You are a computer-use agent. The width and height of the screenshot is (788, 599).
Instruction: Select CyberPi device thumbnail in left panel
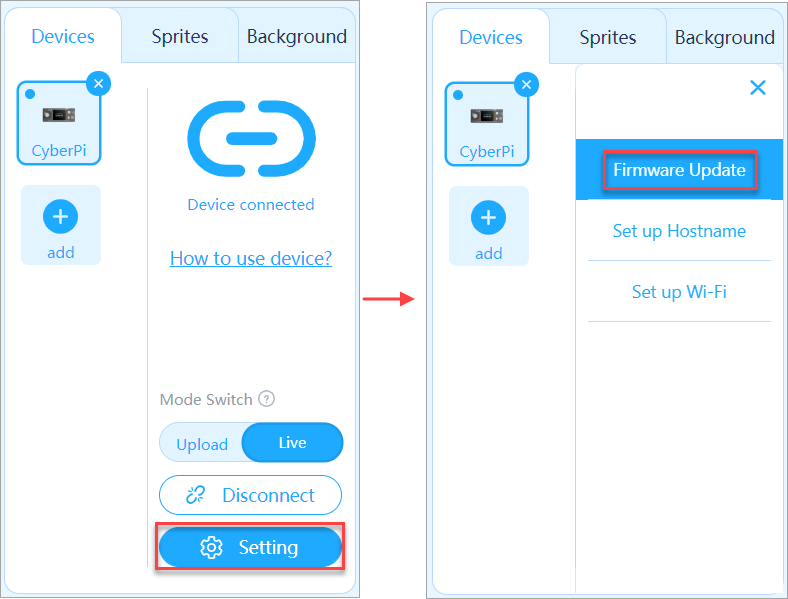(59, 123)
